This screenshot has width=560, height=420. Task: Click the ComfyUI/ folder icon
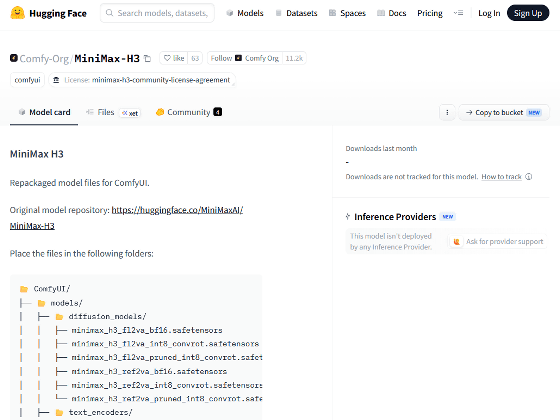[24, 289]
